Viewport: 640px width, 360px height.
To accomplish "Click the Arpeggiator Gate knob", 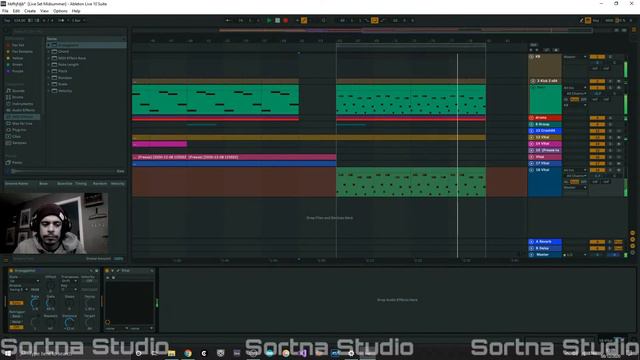I will tap(51, 303).
